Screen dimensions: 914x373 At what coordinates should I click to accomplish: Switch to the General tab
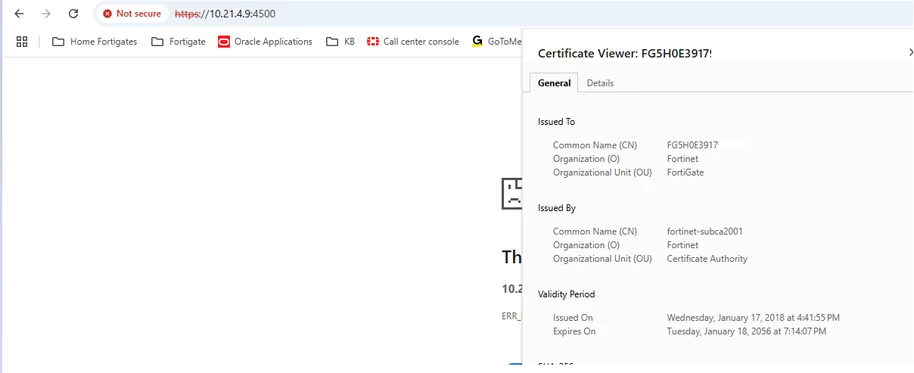tap(554, 83)
